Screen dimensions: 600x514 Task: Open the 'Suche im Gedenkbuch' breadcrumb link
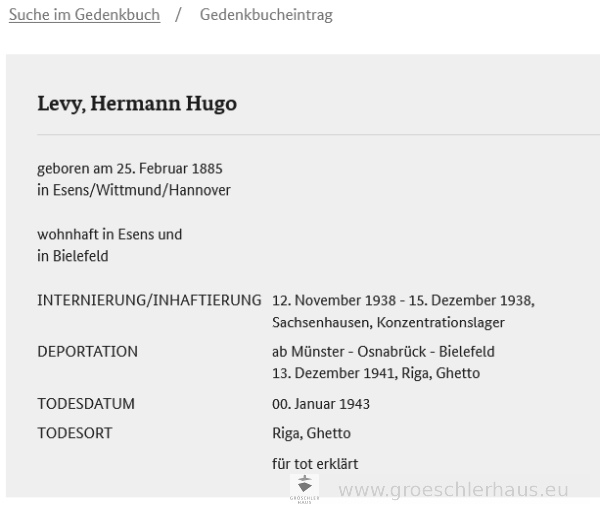click(84, 15)
